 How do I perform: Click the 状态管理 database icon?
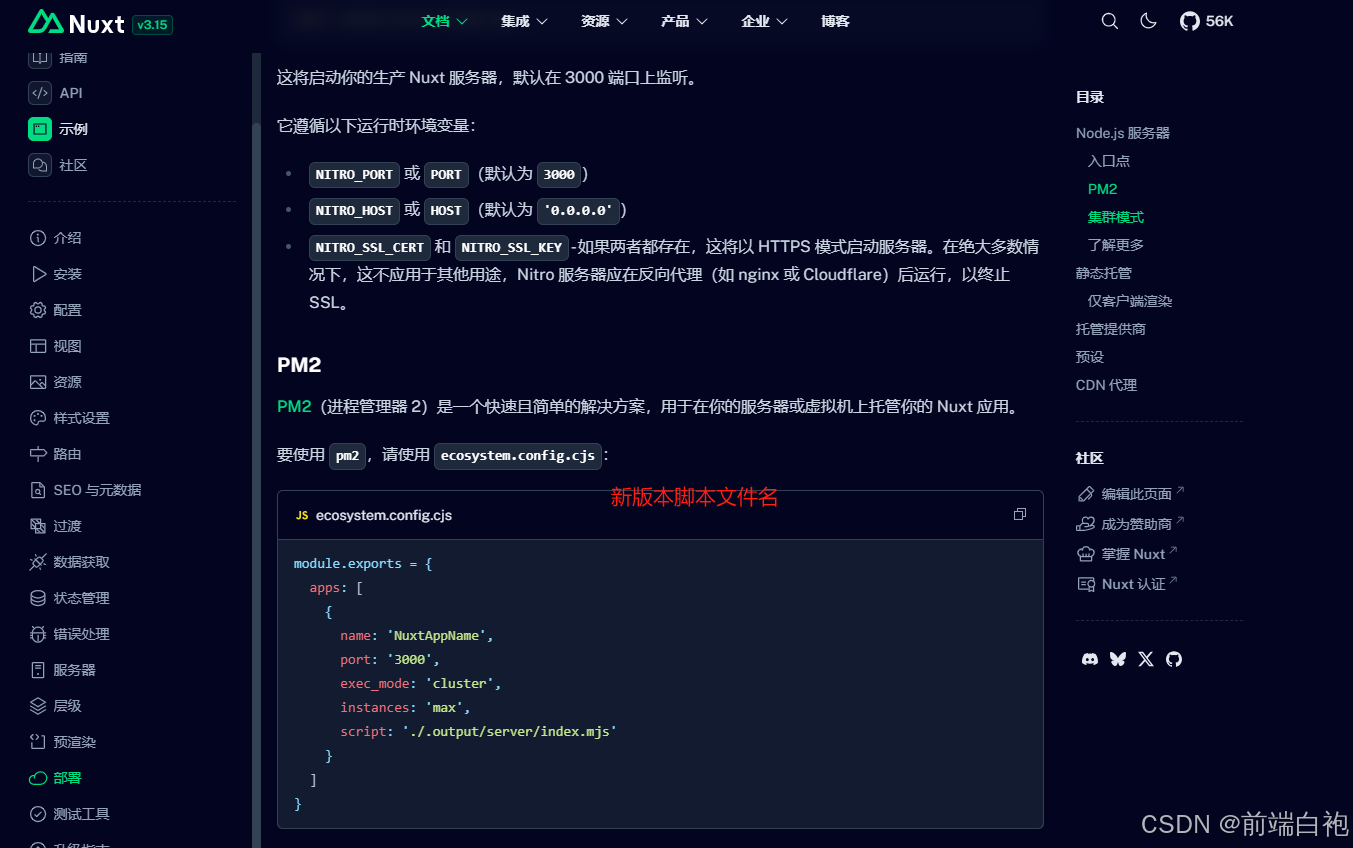(x=38, y=598)
